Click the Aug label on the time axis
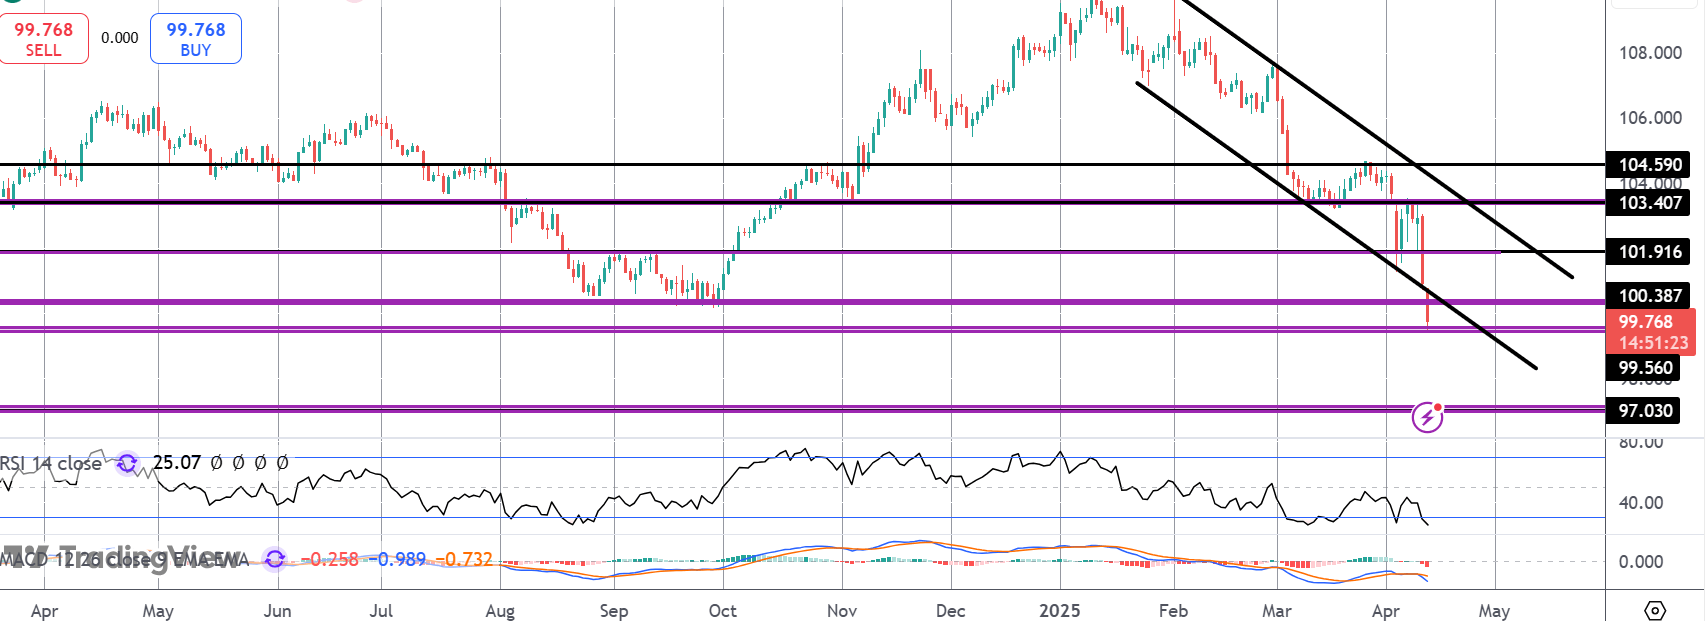The width and height of the screenshot is (1705, 621). (500, 611)
